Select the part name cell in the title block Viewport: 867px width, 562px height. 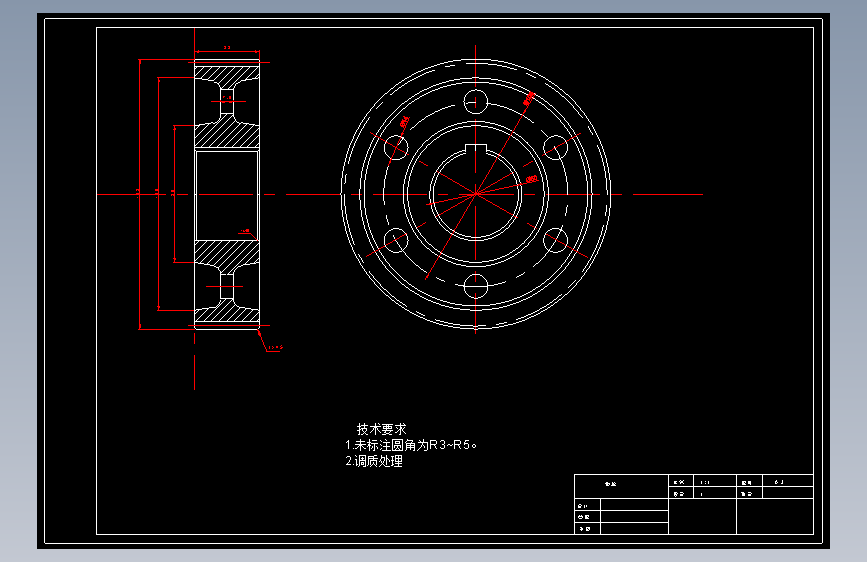pyautogui.click(x=621, y=486)
